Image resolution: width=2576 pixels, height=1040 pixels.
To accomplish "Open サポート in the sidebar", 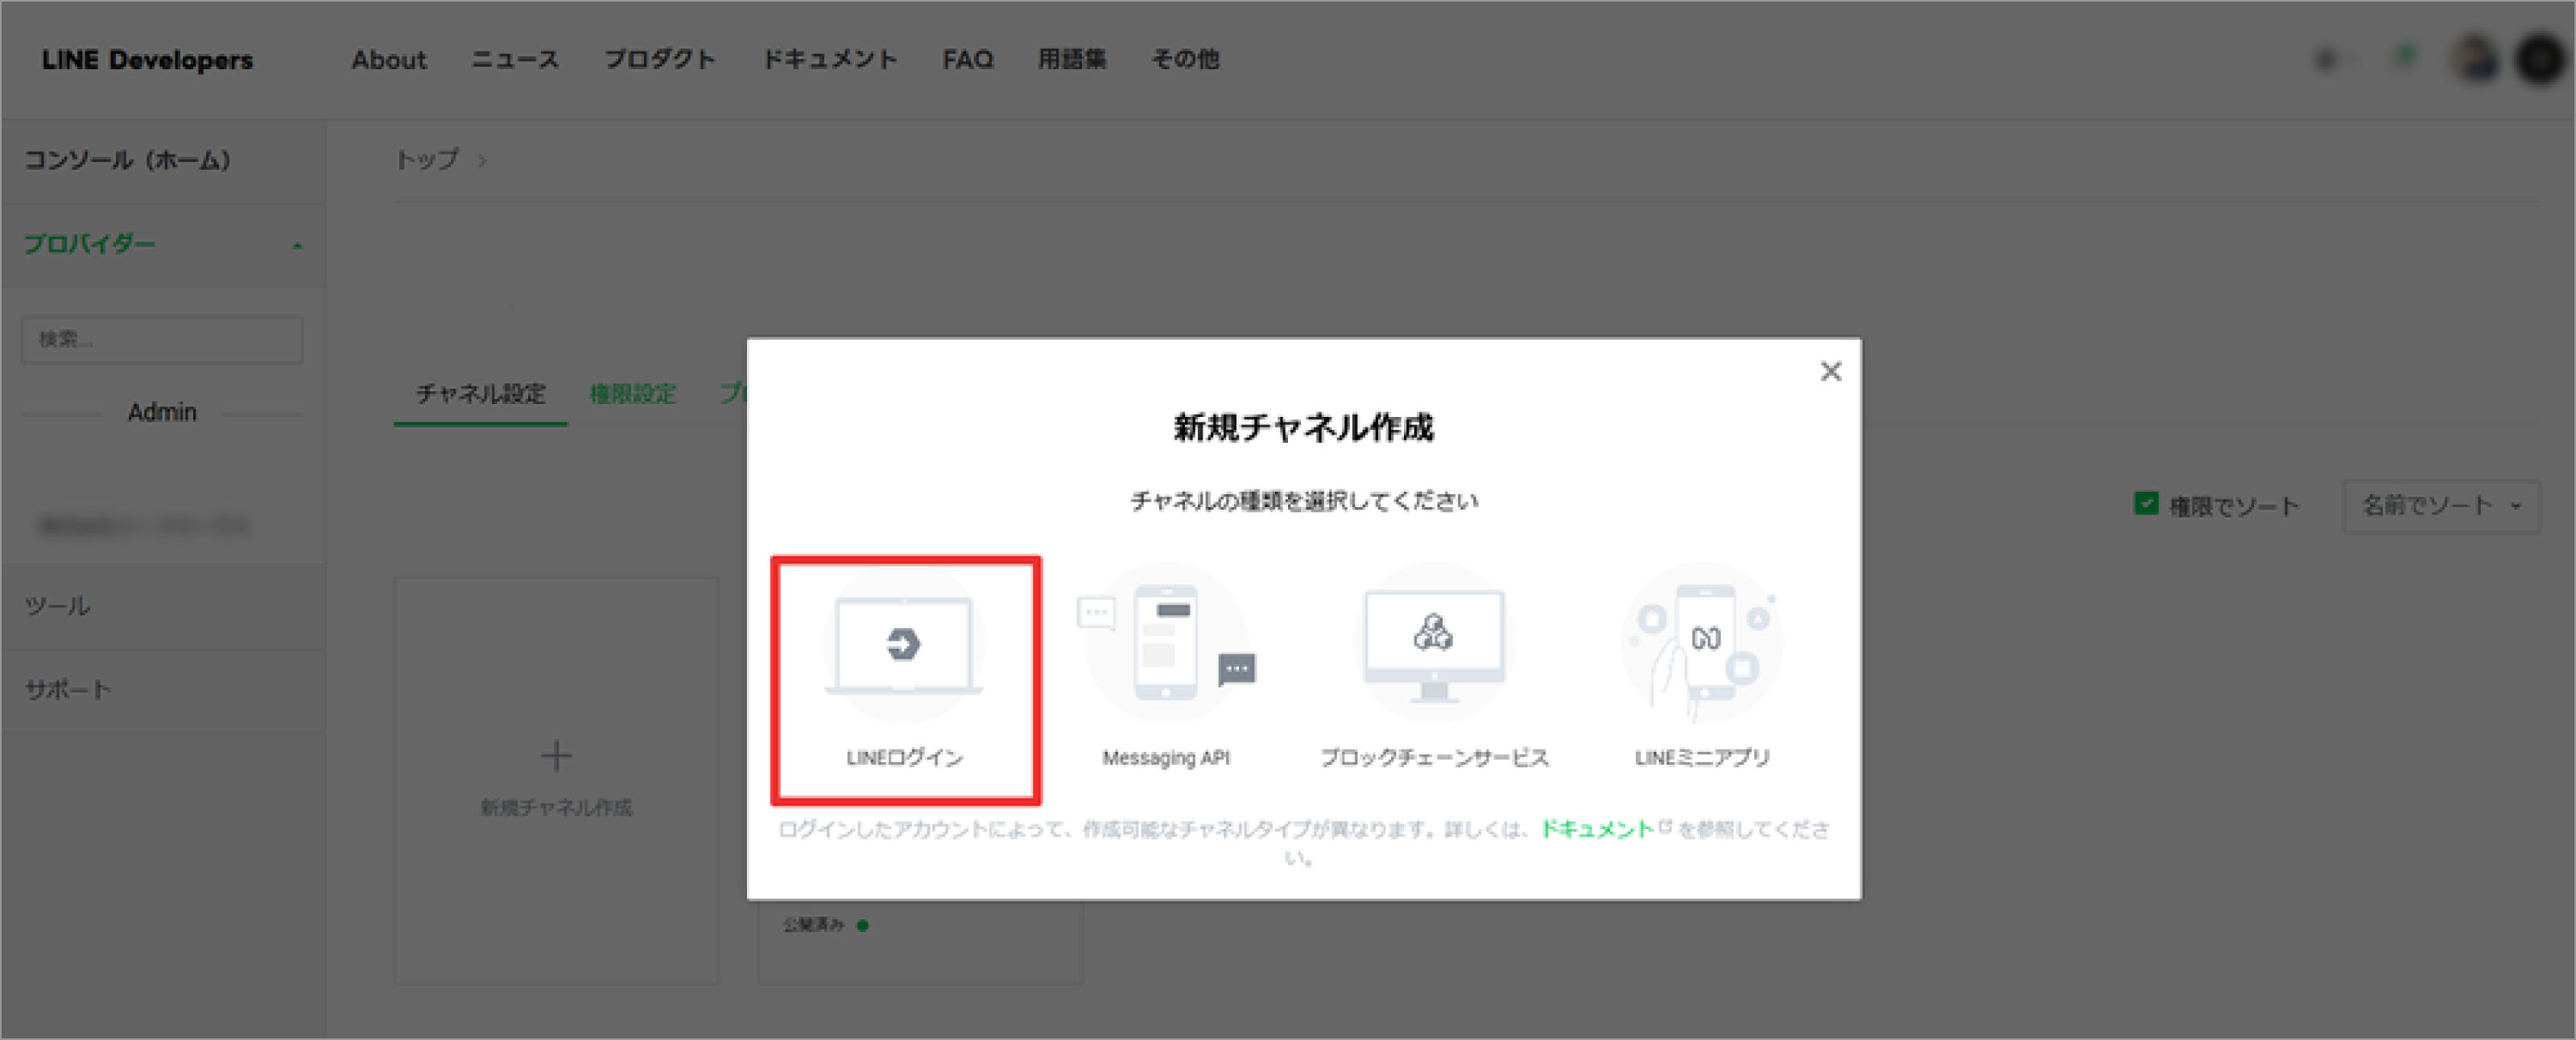I will (x=68, y=690).
